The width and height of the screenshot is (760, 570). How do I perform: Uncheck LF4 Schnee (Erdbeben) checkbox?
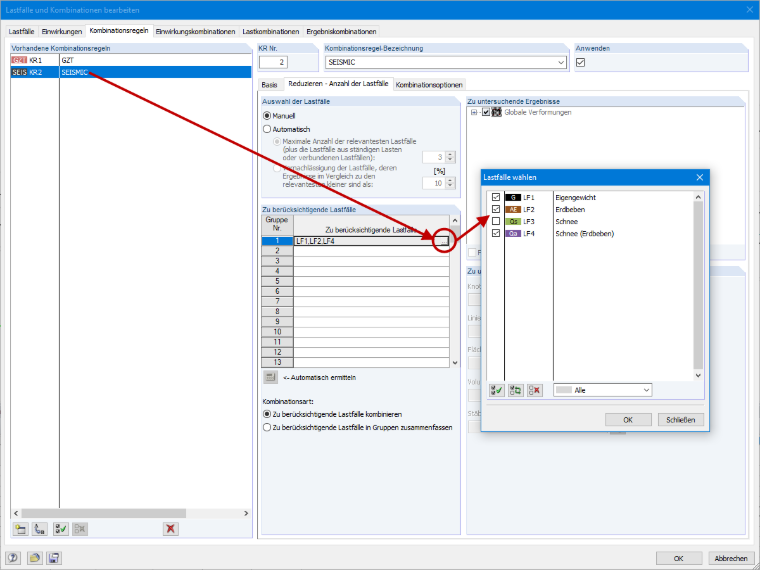click(x=495, y=234)
